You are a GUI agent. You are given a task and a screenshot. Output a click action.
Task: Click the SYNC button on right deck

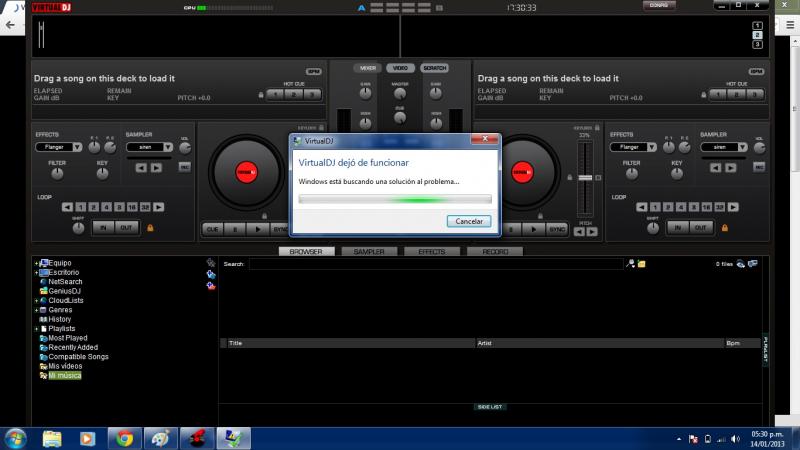coord(557,229)
